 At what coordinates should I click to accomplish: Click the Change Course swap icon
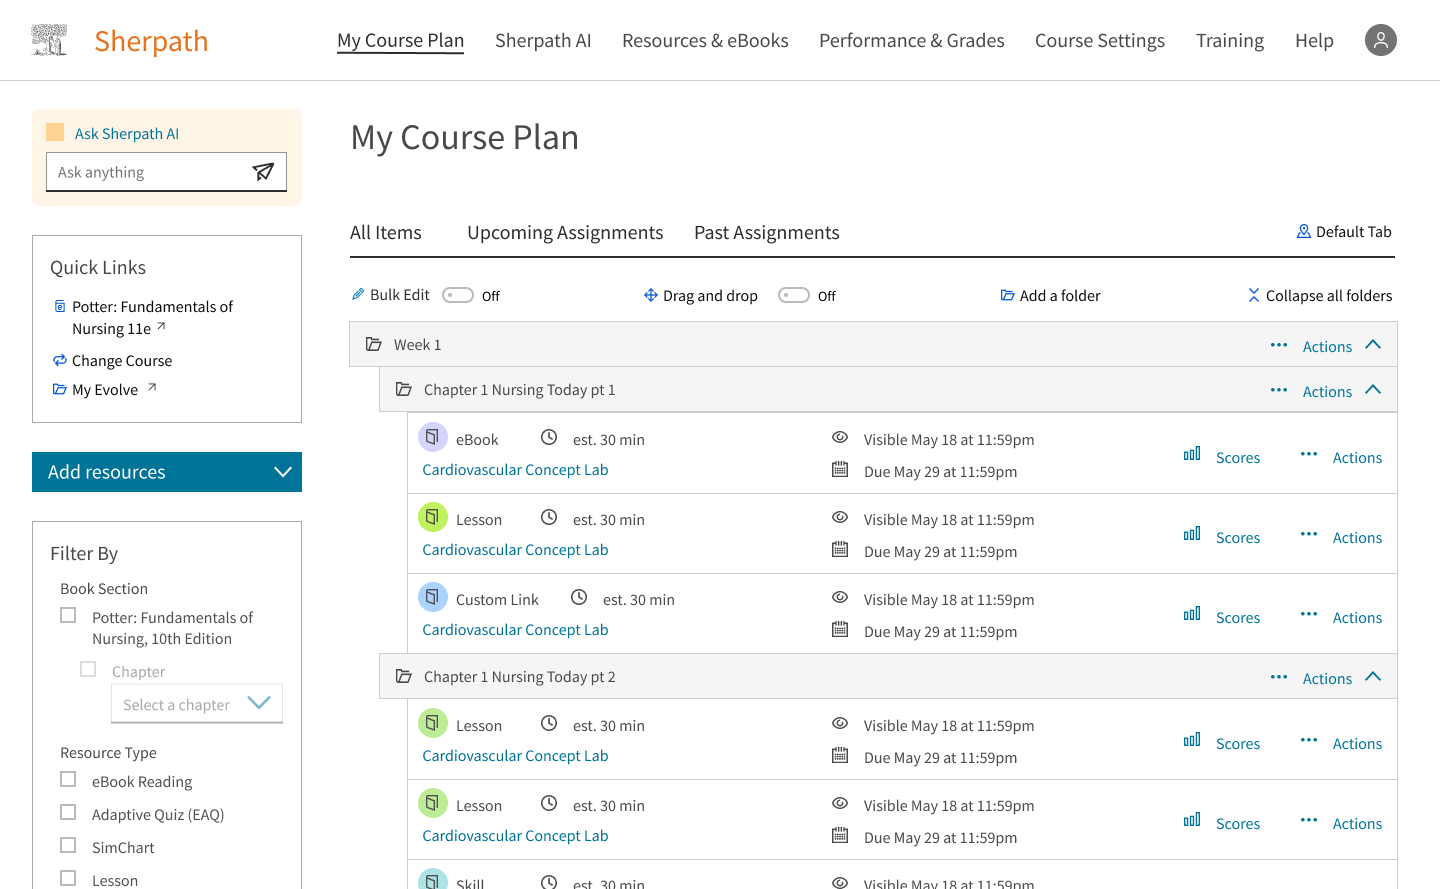[x=60, y=360]
